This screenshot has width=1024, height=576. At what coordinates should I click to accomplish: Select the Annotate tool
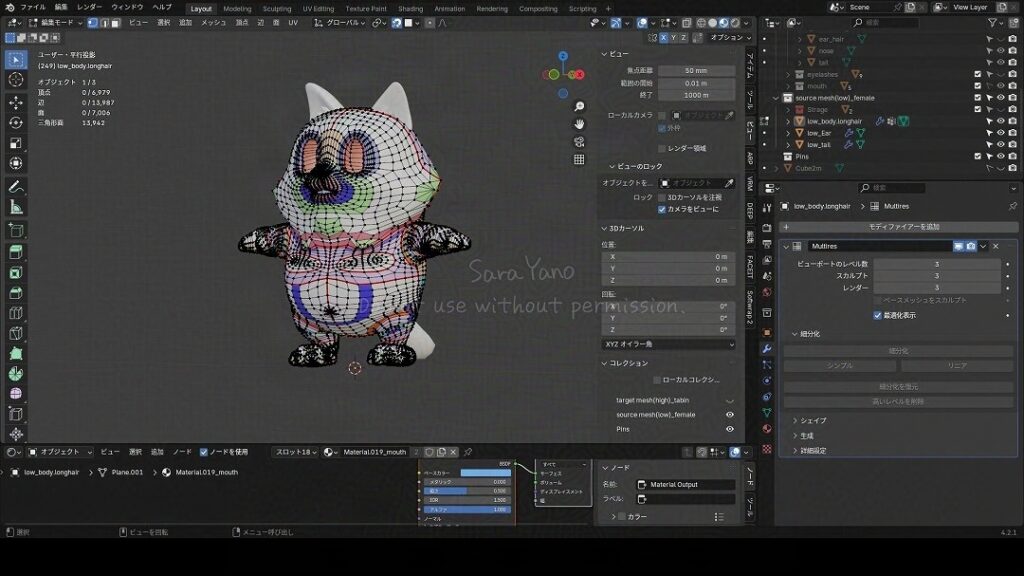point(16,187)
